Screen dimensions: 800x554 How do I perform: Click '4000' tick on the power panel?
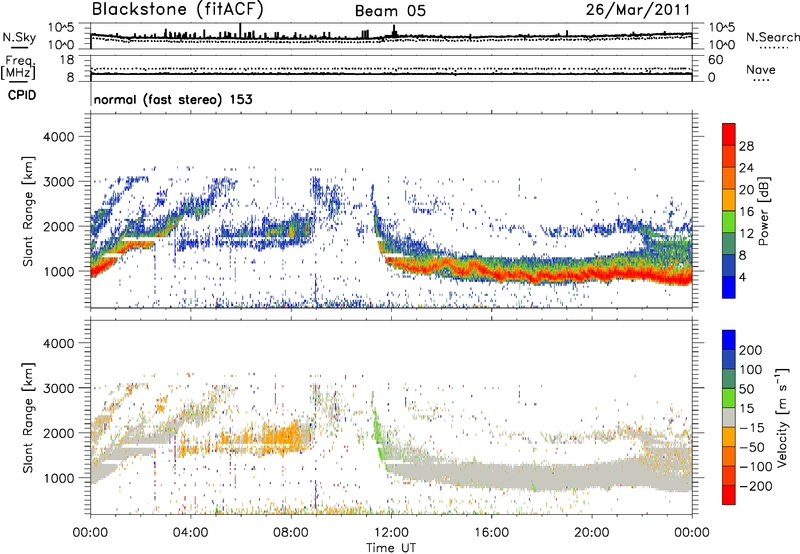pos(59,137)
